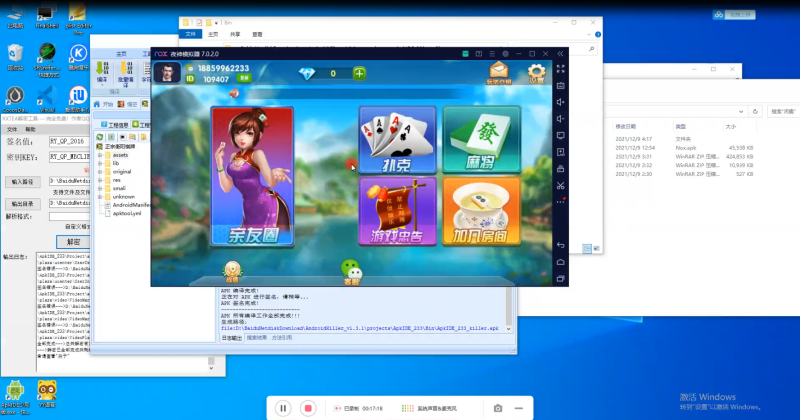This screenshot has height=420, width=800.
Task: Click the generated apk file path link
Action: click(x=360, y=328)
